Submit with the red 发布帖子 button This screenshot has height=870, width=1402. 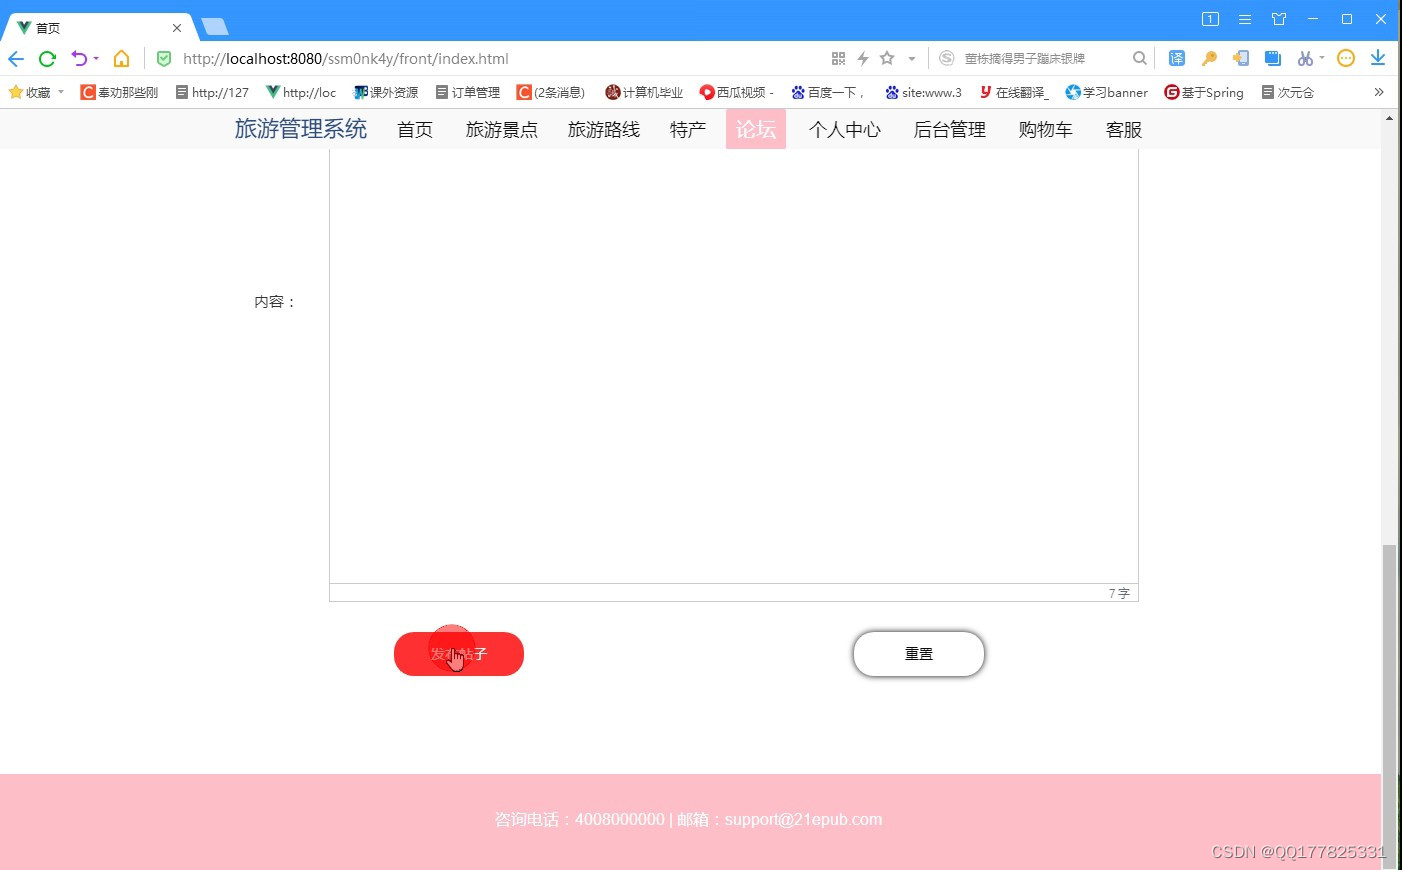pos(459,654)
